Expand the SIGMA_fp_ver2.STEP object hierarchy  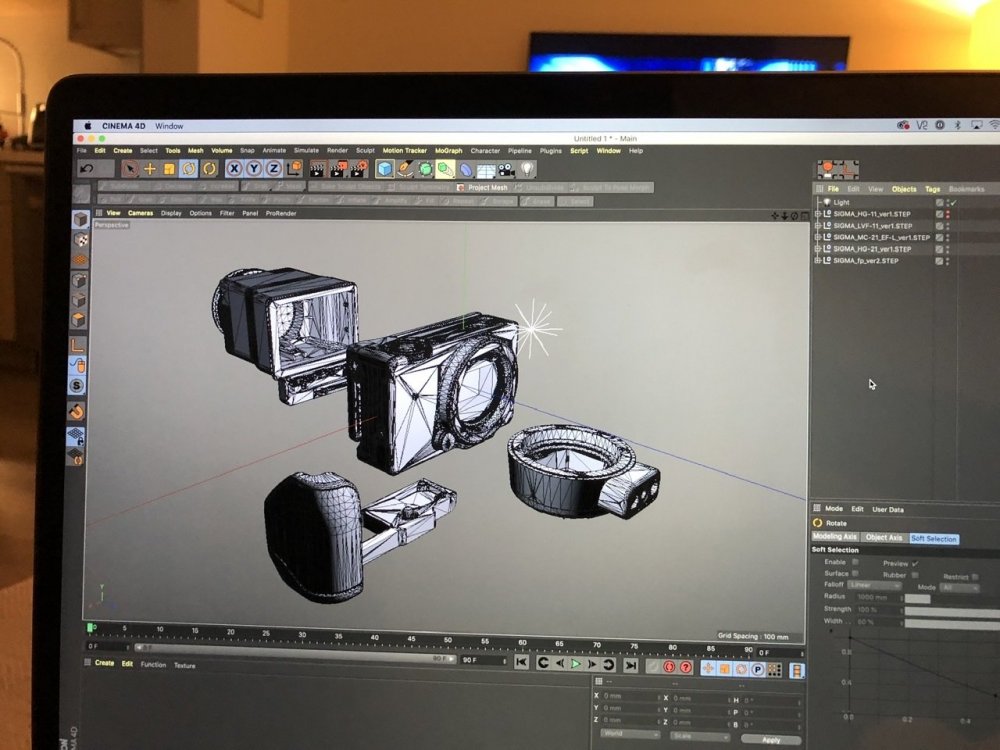818,261
